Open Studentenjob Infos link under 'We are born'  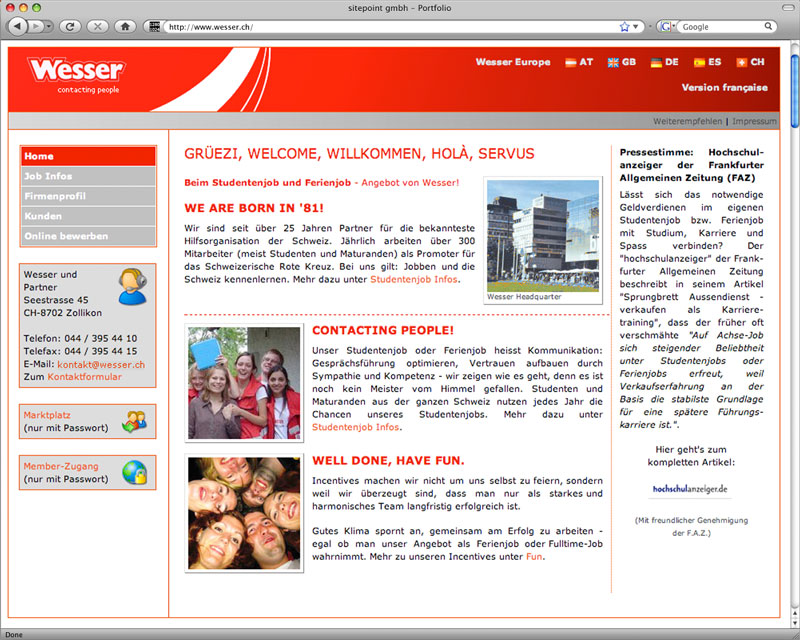point(414,279)
